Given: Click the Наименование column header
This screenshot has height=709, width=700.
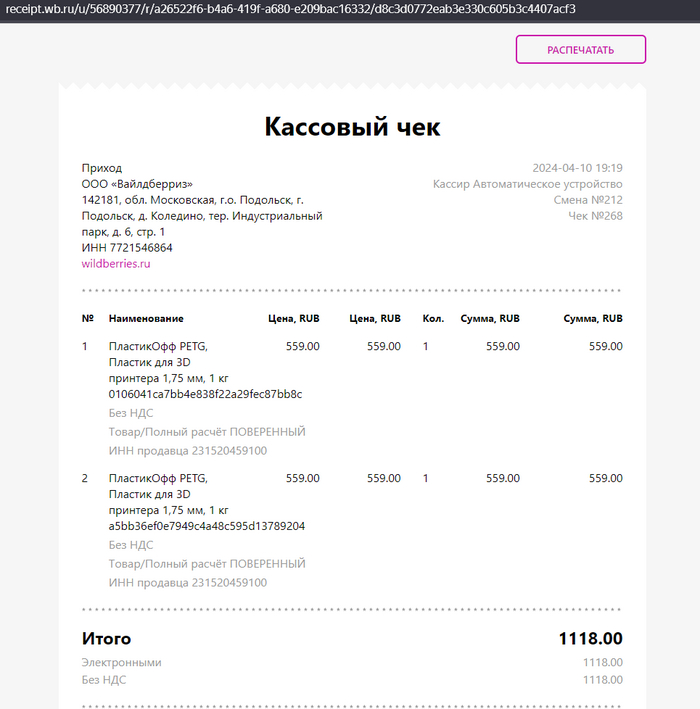Looking at the screenshot, I should [146, 319].
